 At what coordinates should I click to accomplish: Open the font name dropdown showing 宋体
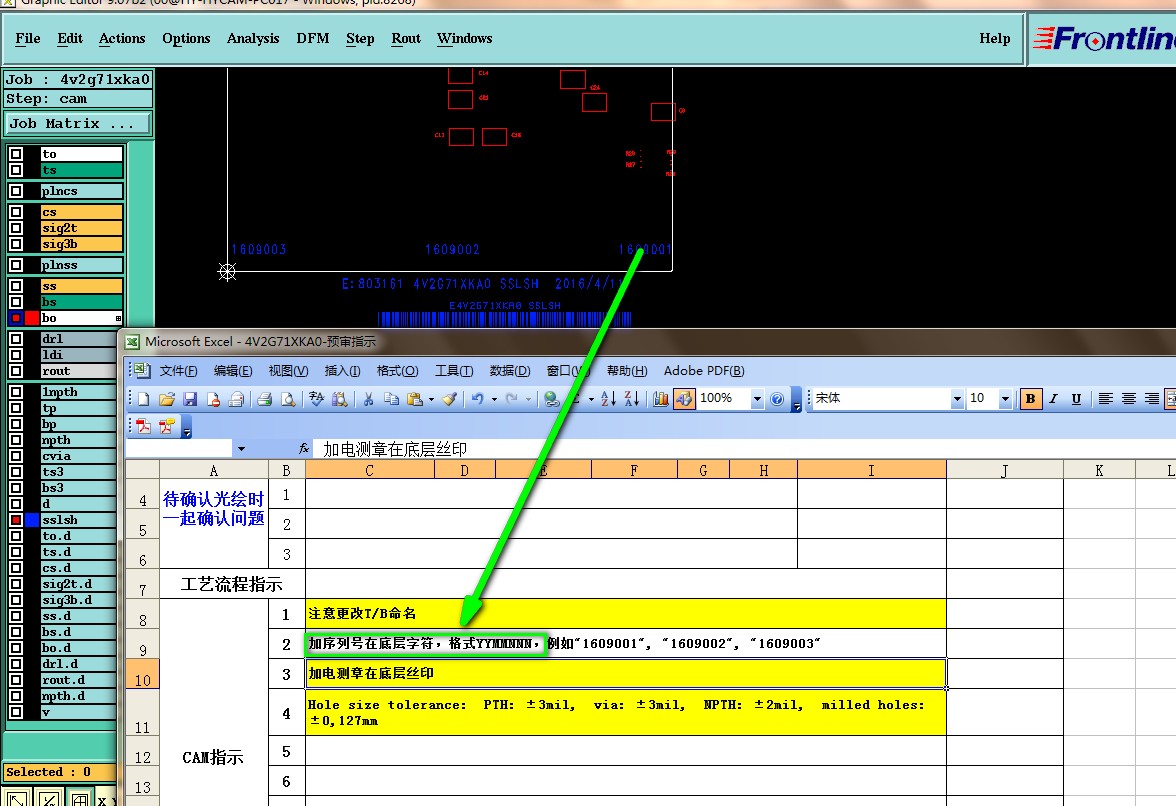[x=957, y=399]
